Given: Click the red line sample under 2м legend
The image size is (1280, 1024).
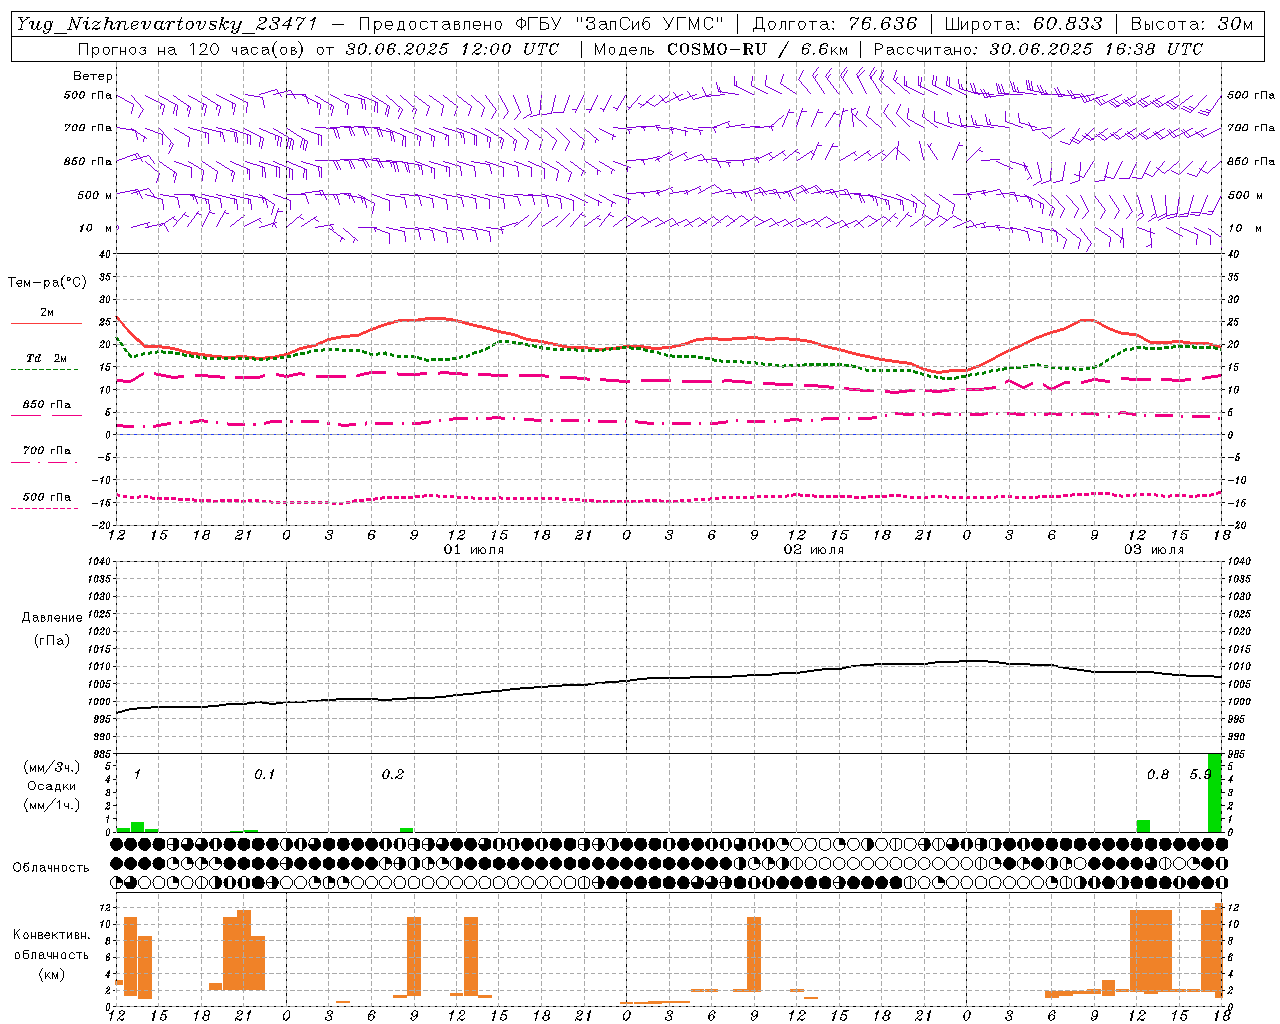Looking at the screenshot, I should [x=46, y=323].
